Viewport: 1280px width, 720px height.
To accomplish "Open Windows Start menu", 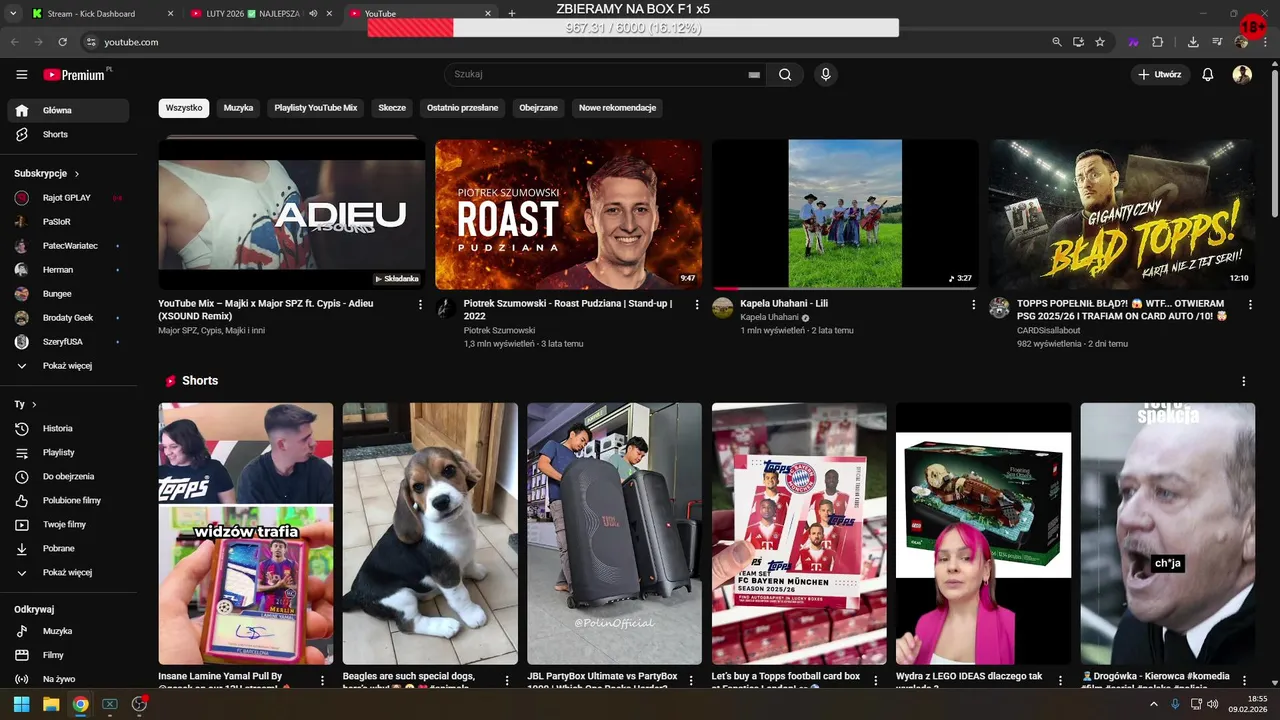I will 21,704.
